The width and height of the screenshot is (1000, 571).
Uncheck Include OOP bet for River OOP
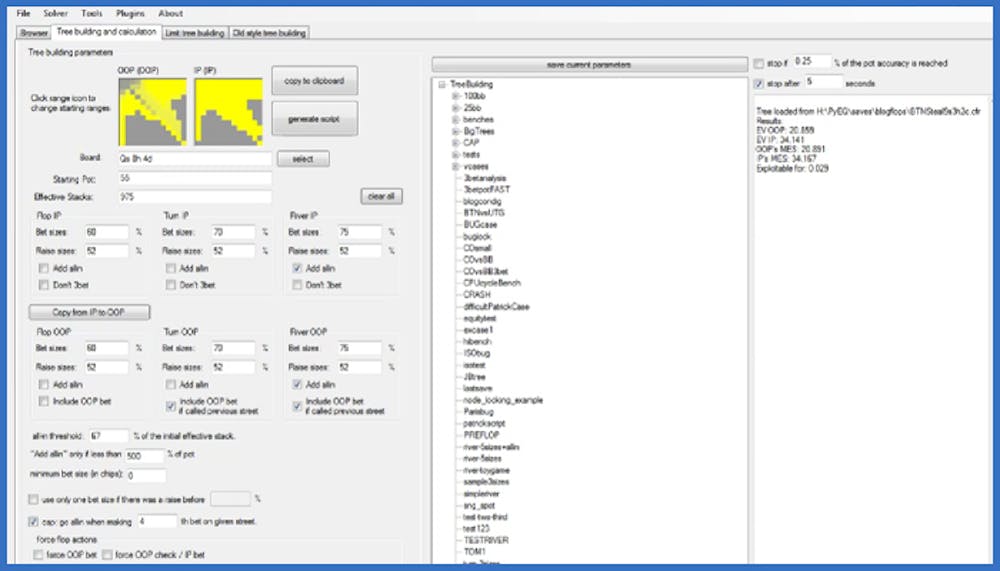[x=297, y=406]
